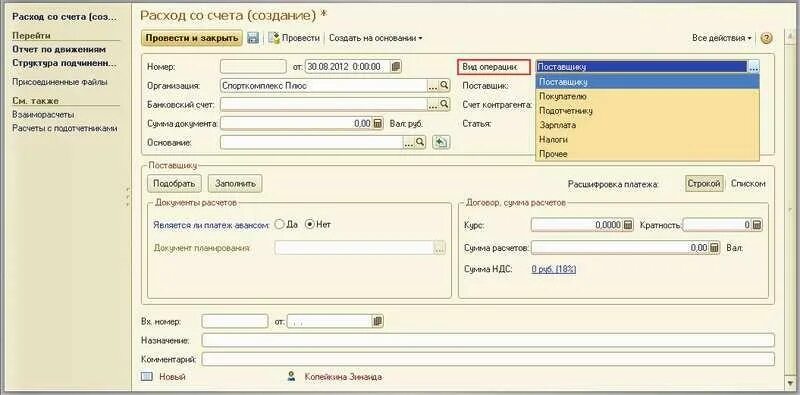The image size is (800, 395).
Task: Click the Сумма документа value field
Action: [296, 124]
